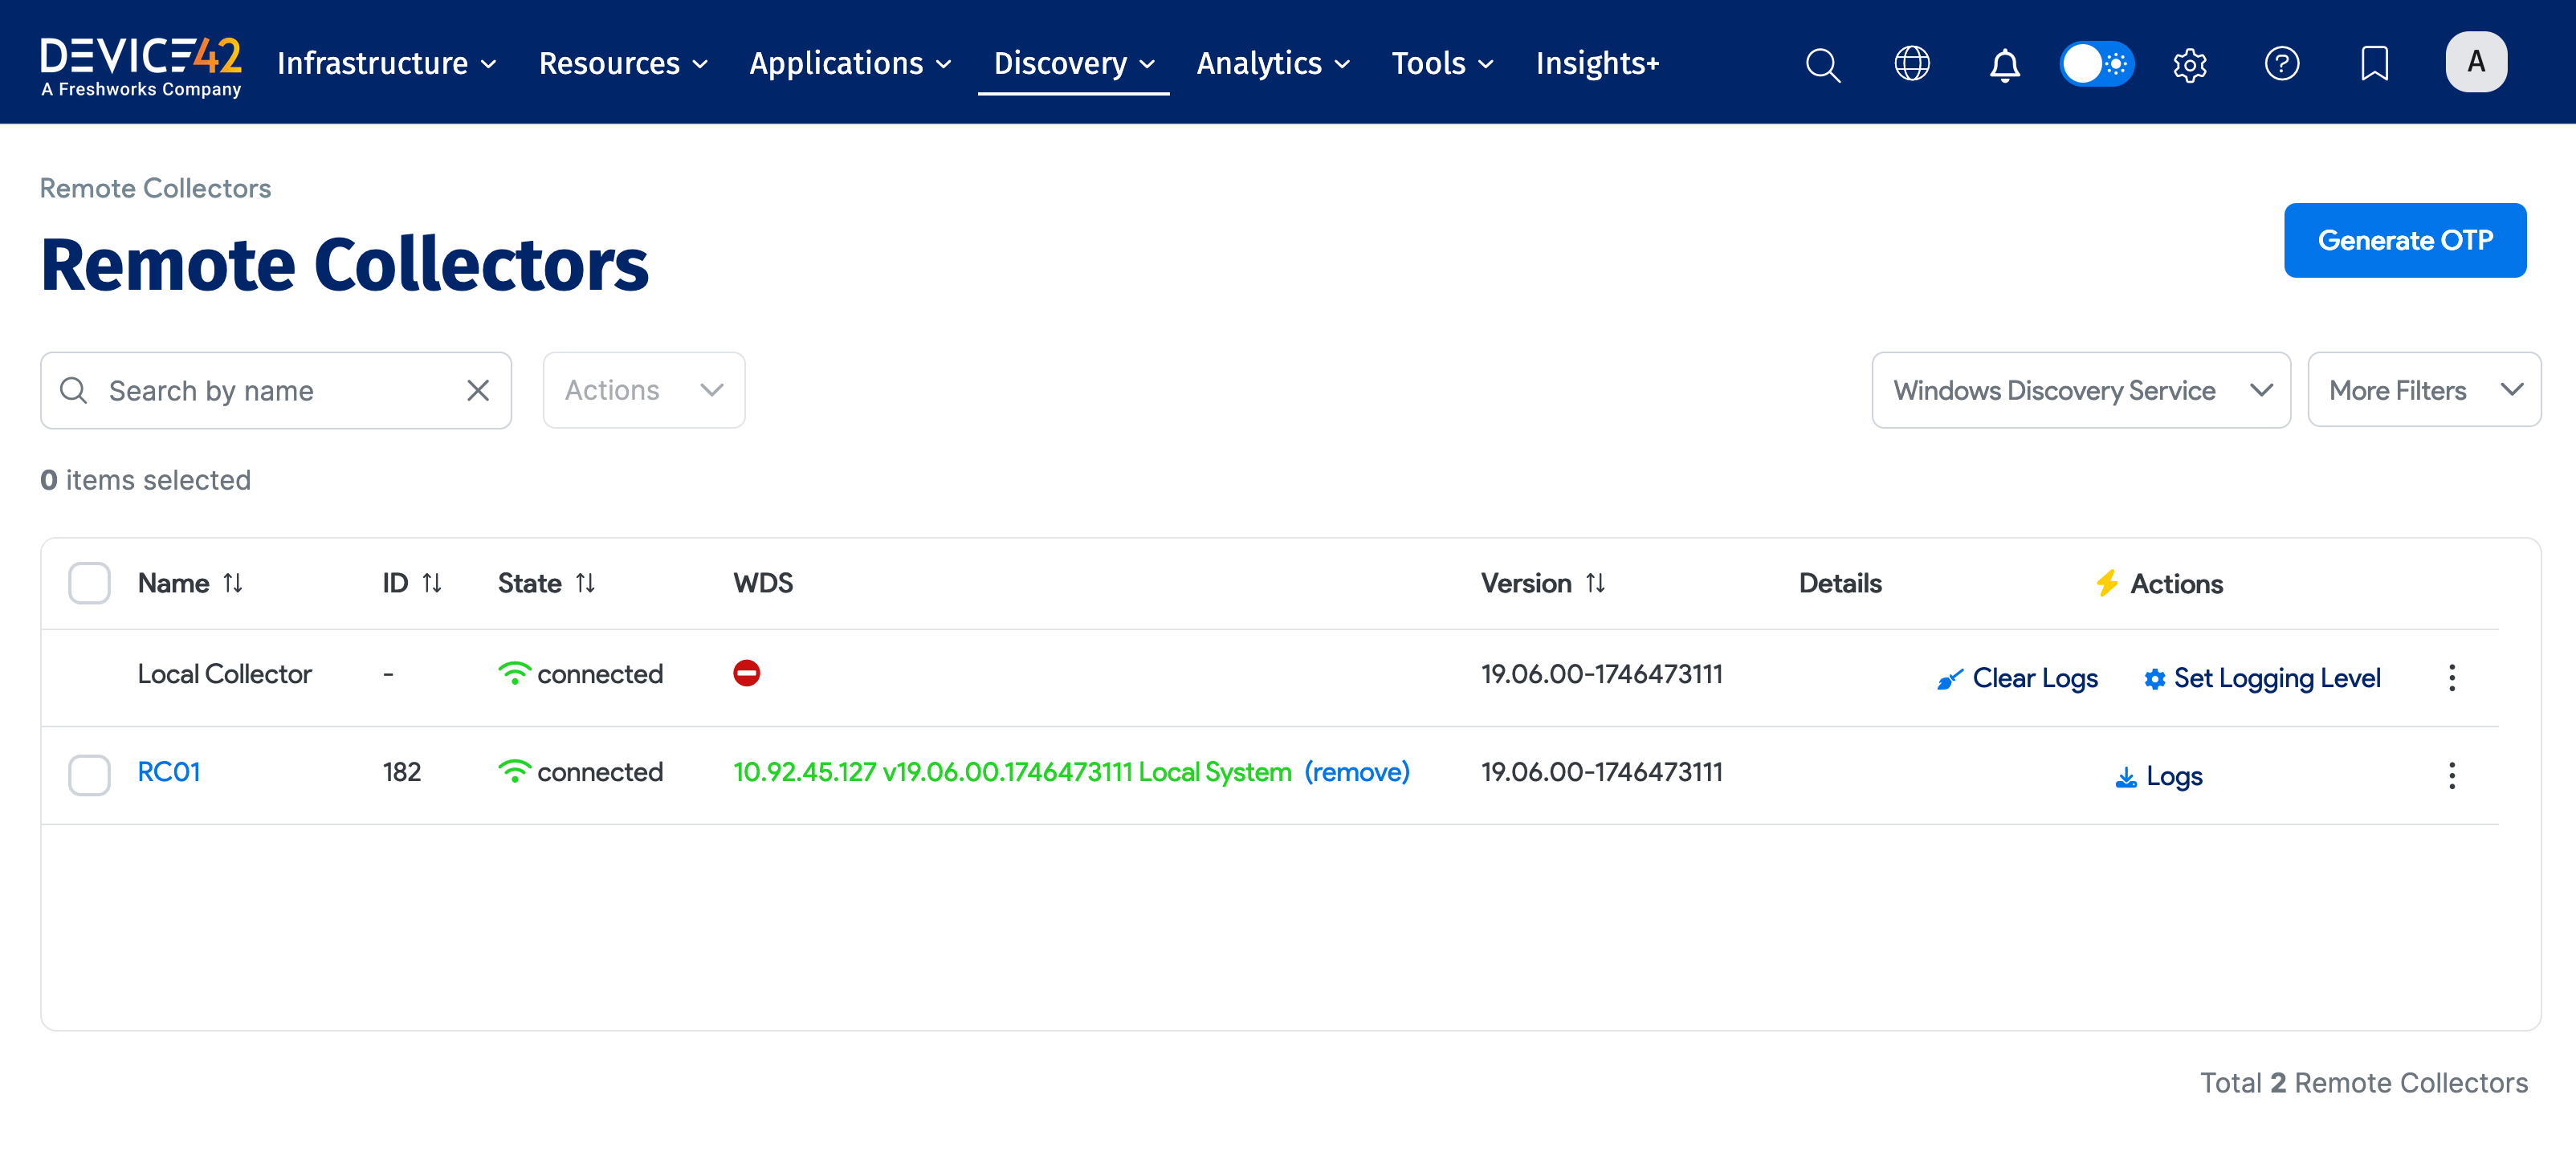Open the three-dot actions menu for RC01
This screenshot has width=2576, height=1172.
tap(2452, 775)
